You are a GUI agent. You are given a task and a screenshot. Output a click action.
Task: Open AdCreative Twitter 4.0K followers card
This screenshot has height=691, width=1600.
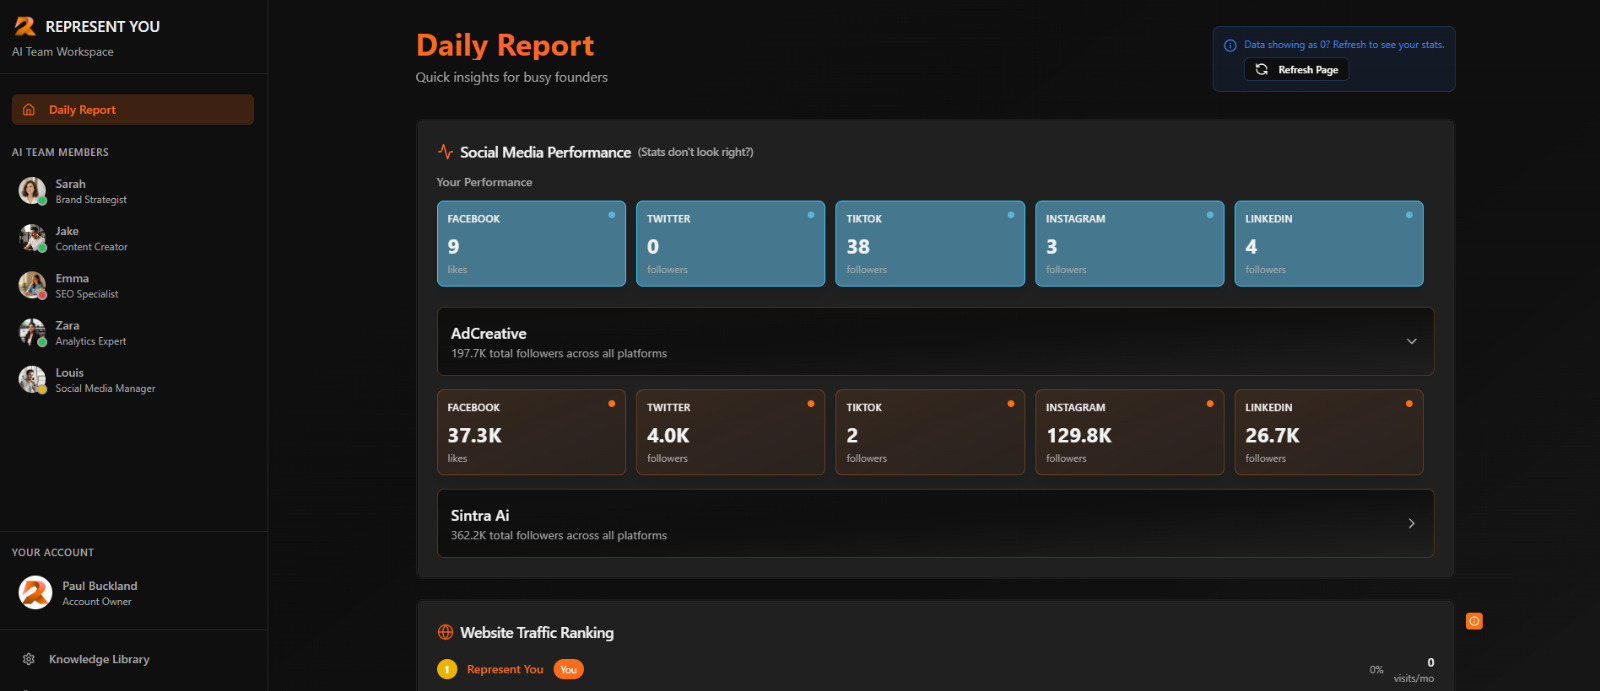(730, 432)
